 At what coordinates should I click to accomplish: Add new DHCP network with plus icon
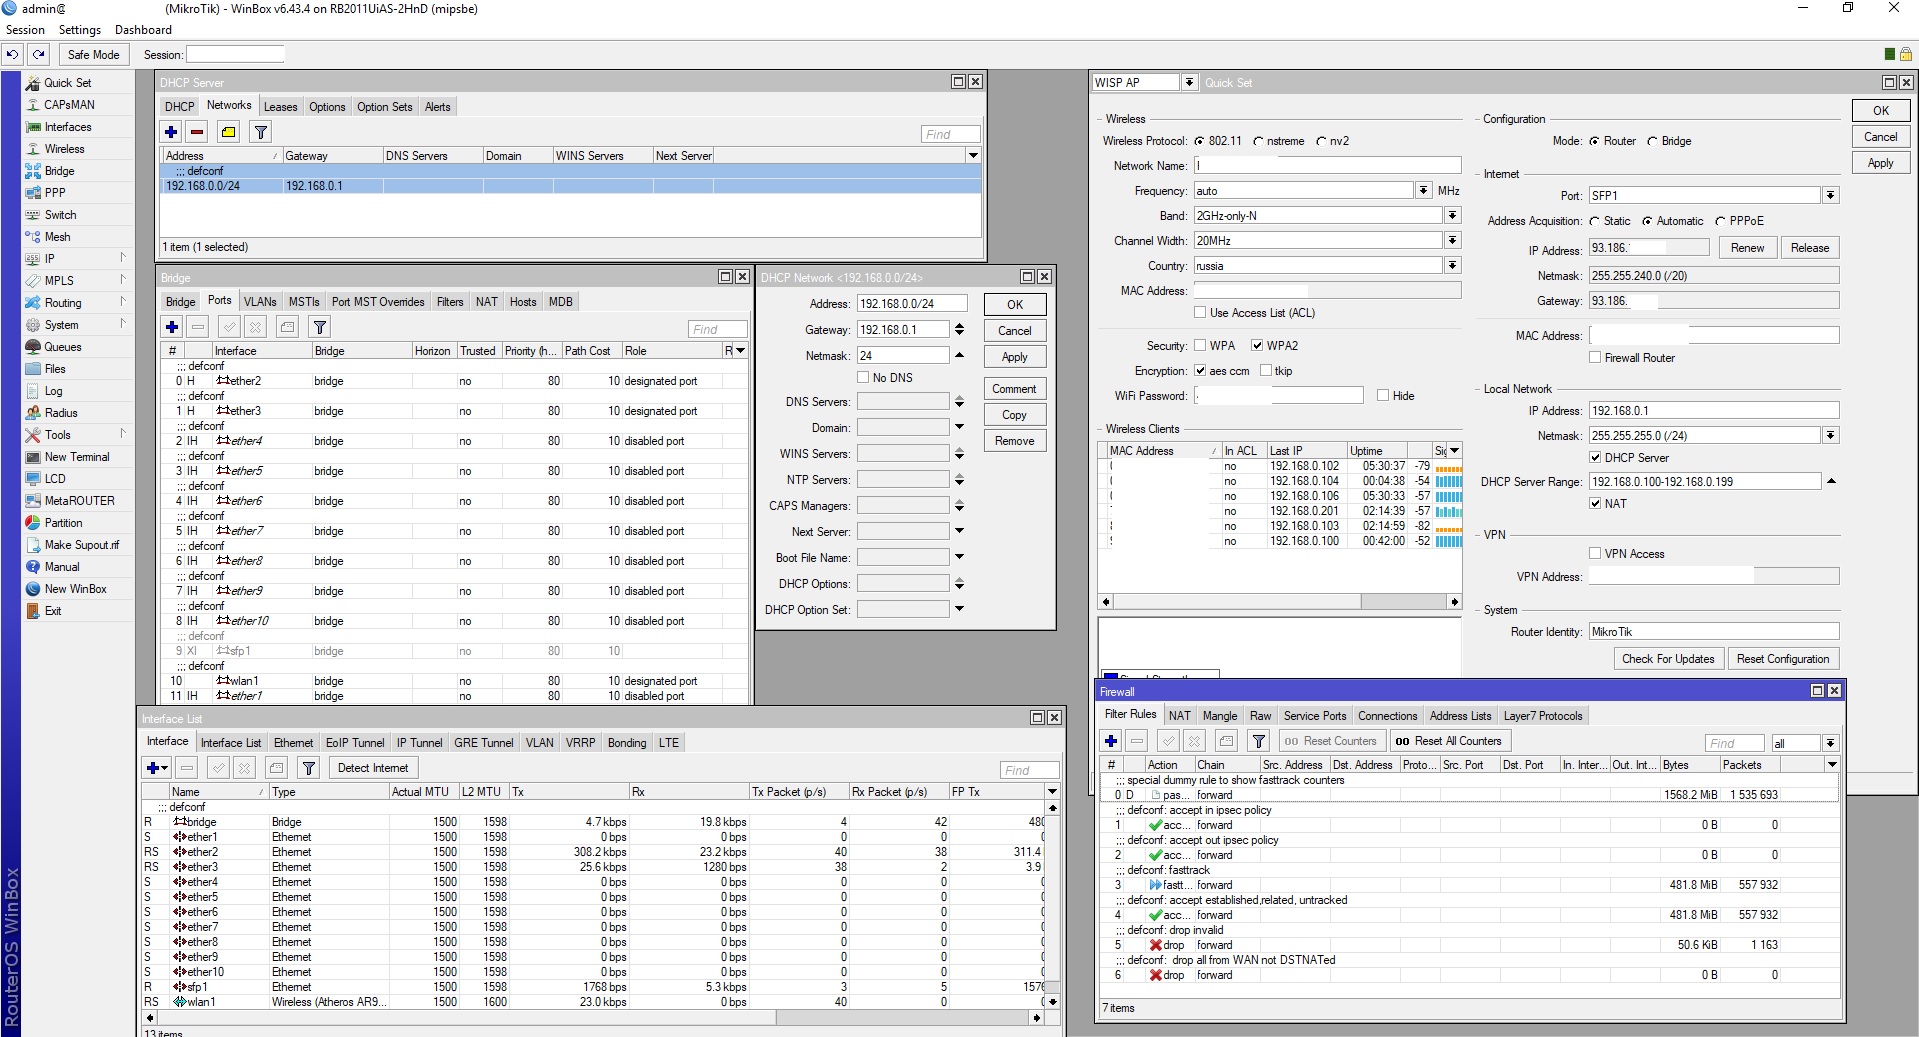pyautogui.click(x=171, y=132)
